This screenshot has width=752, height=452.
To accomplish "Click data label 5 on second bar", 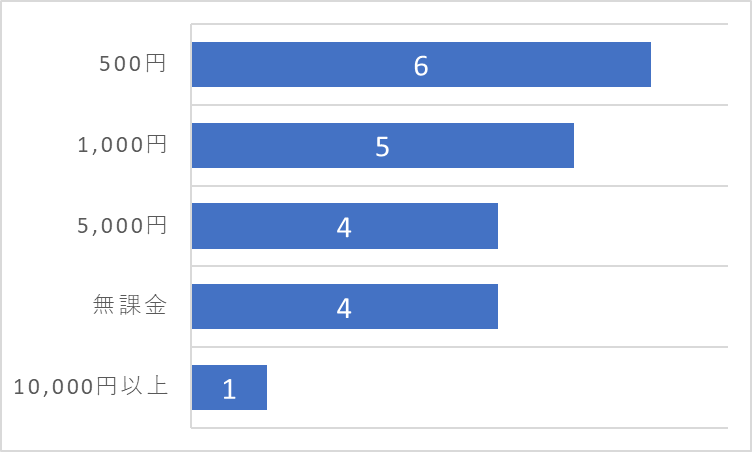I will click(x=382, y=146).
